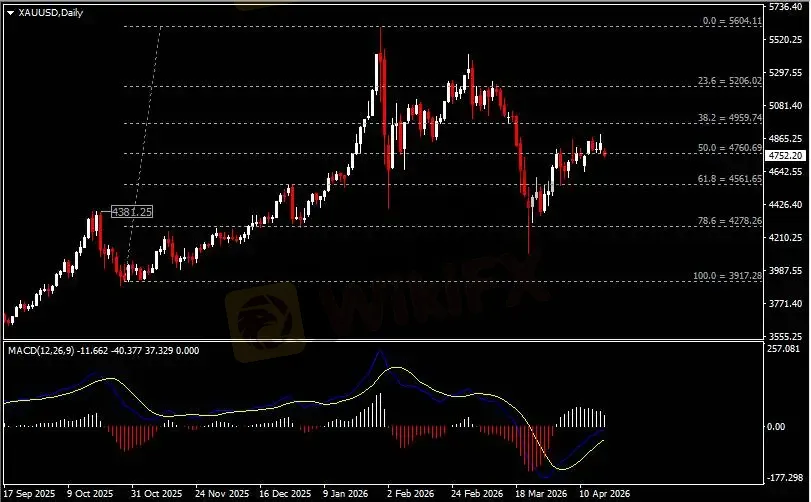
Task: Click the 31 Oct 2025 date label
Action: pyautogui.click(x=157, y=494)
